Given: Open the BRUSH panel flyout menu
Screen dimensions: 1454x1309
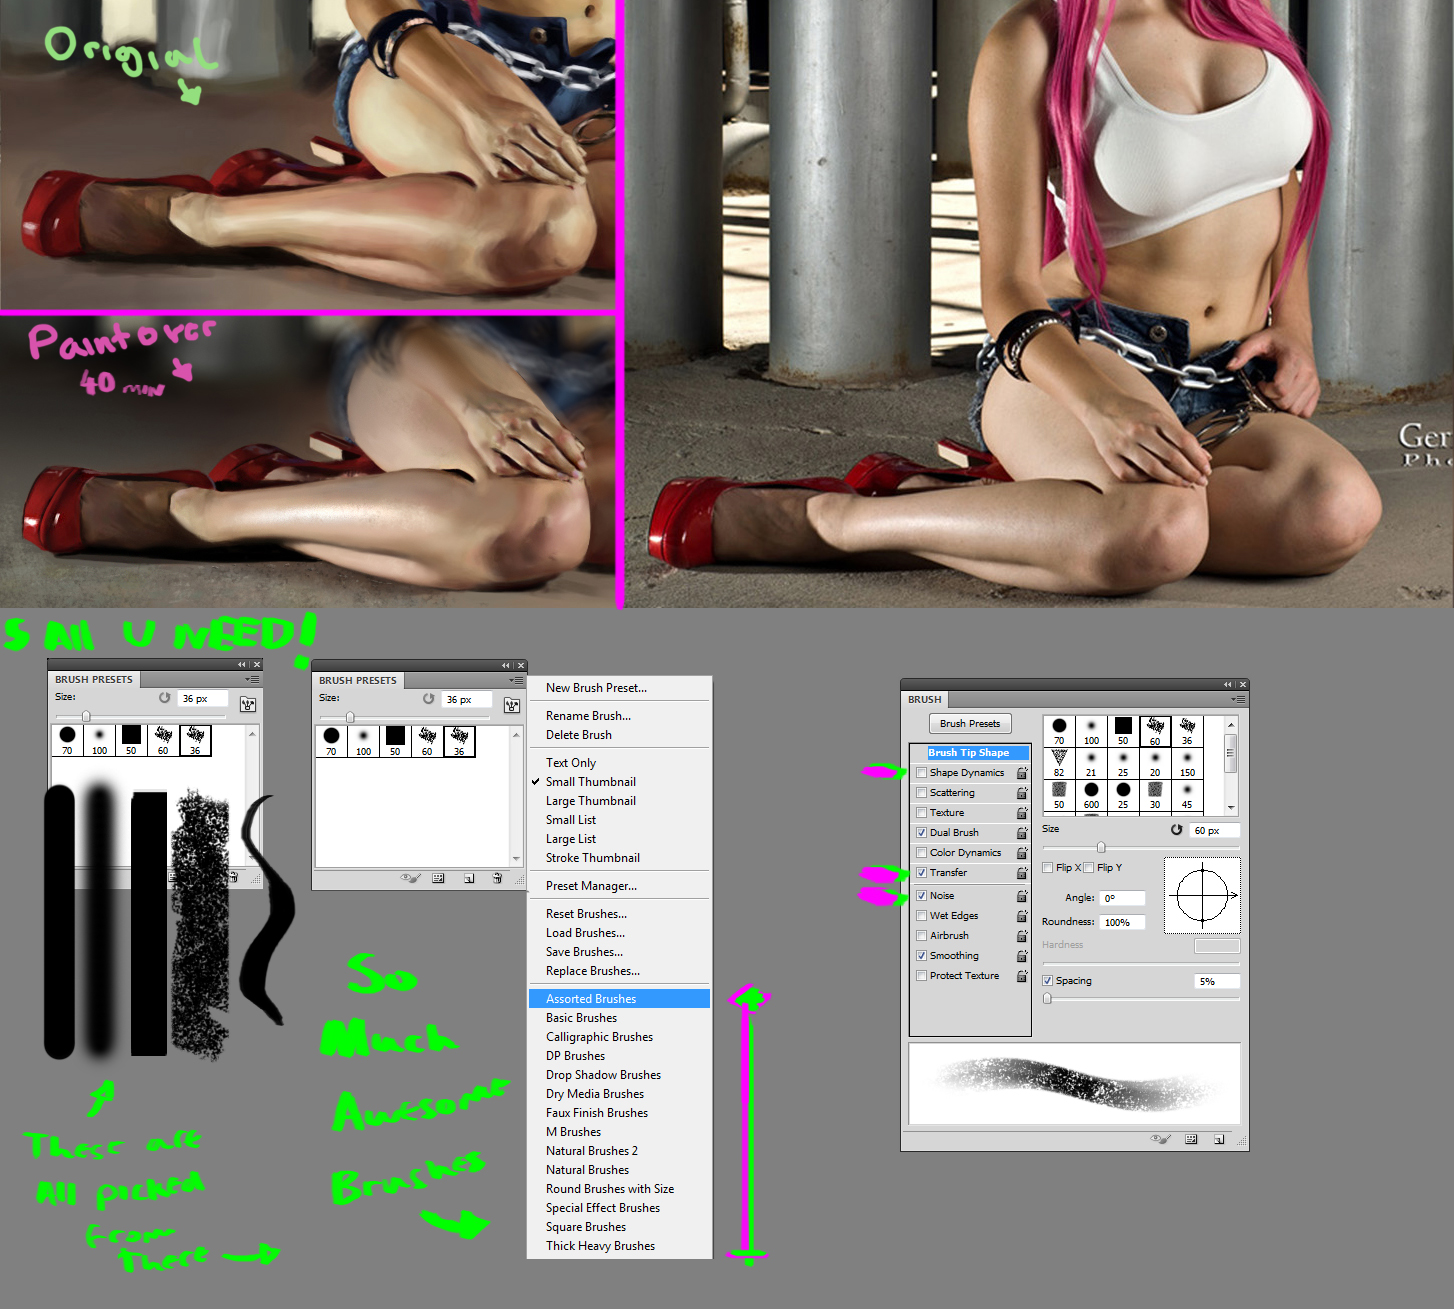Looking at the screenshot, I should [1238, 700].
